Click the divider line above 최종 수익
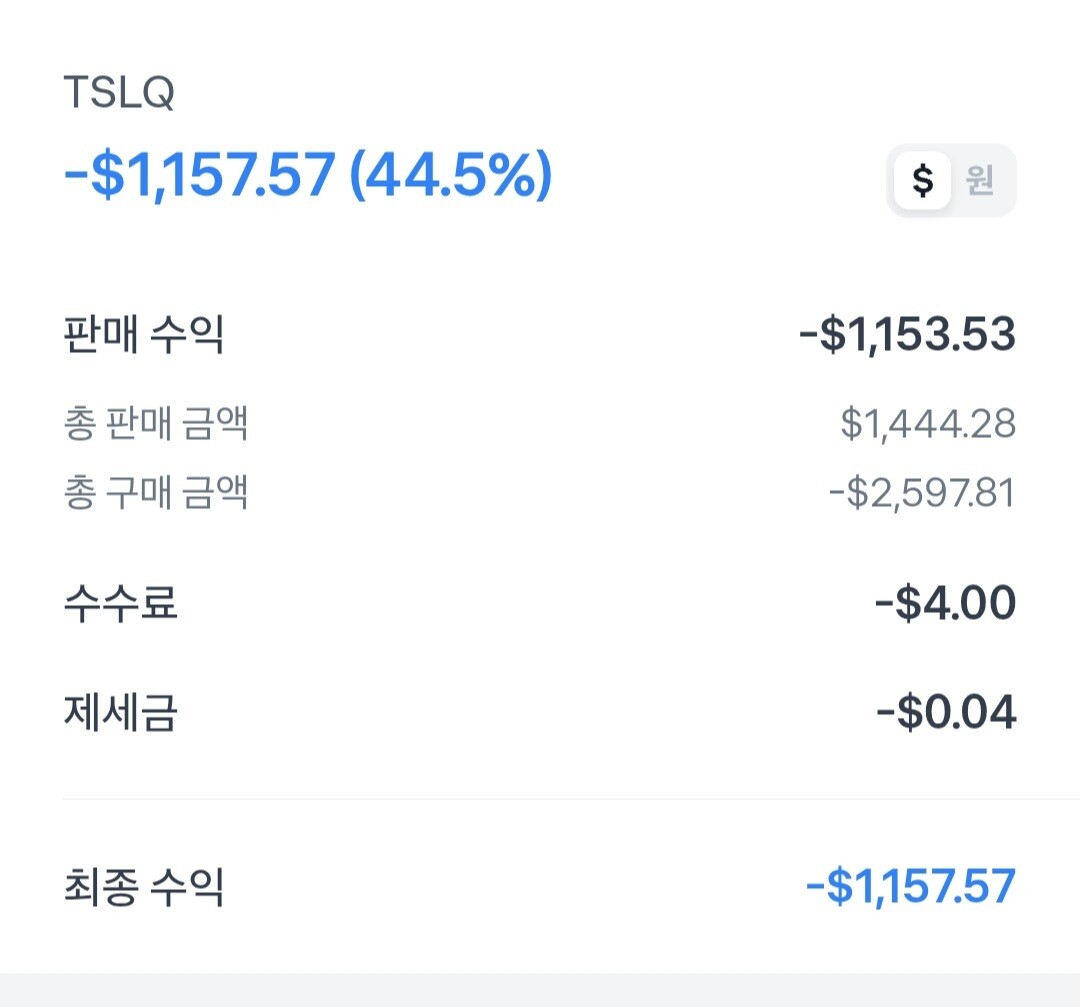 click(x=572, y=799)
